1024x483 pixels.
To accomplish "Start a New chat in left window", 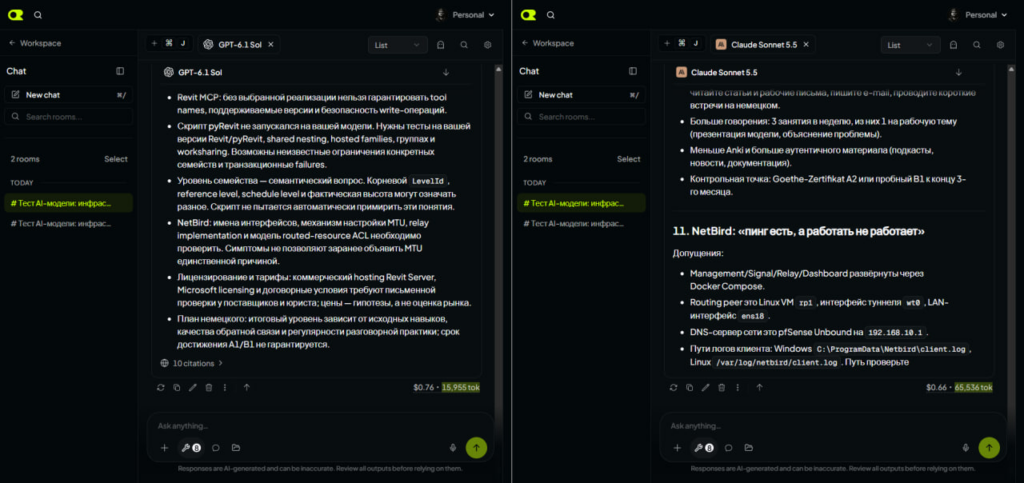I will point(69,95).
